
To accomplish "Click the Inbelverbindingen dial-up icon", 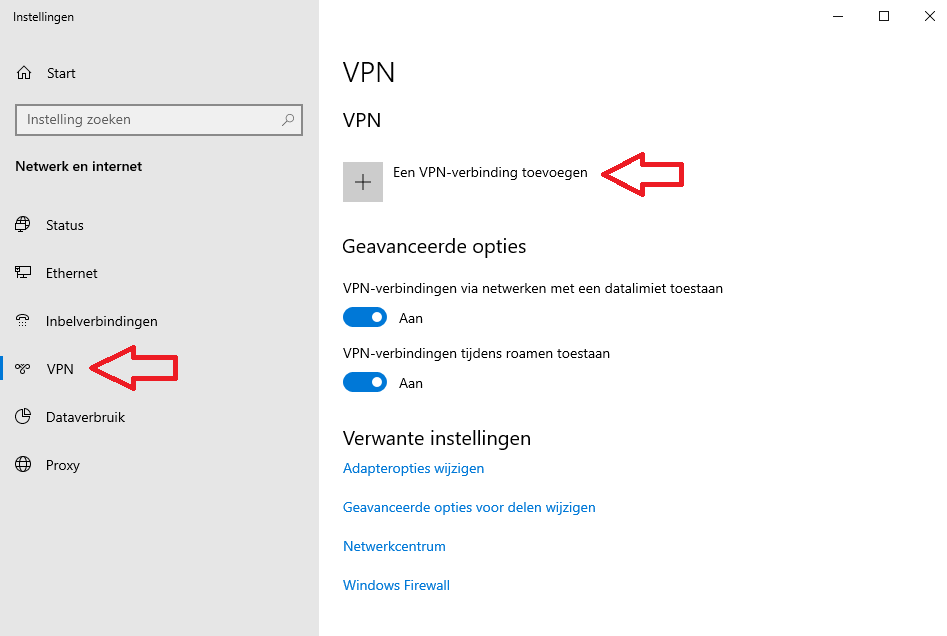I will (x=23, y=321).
